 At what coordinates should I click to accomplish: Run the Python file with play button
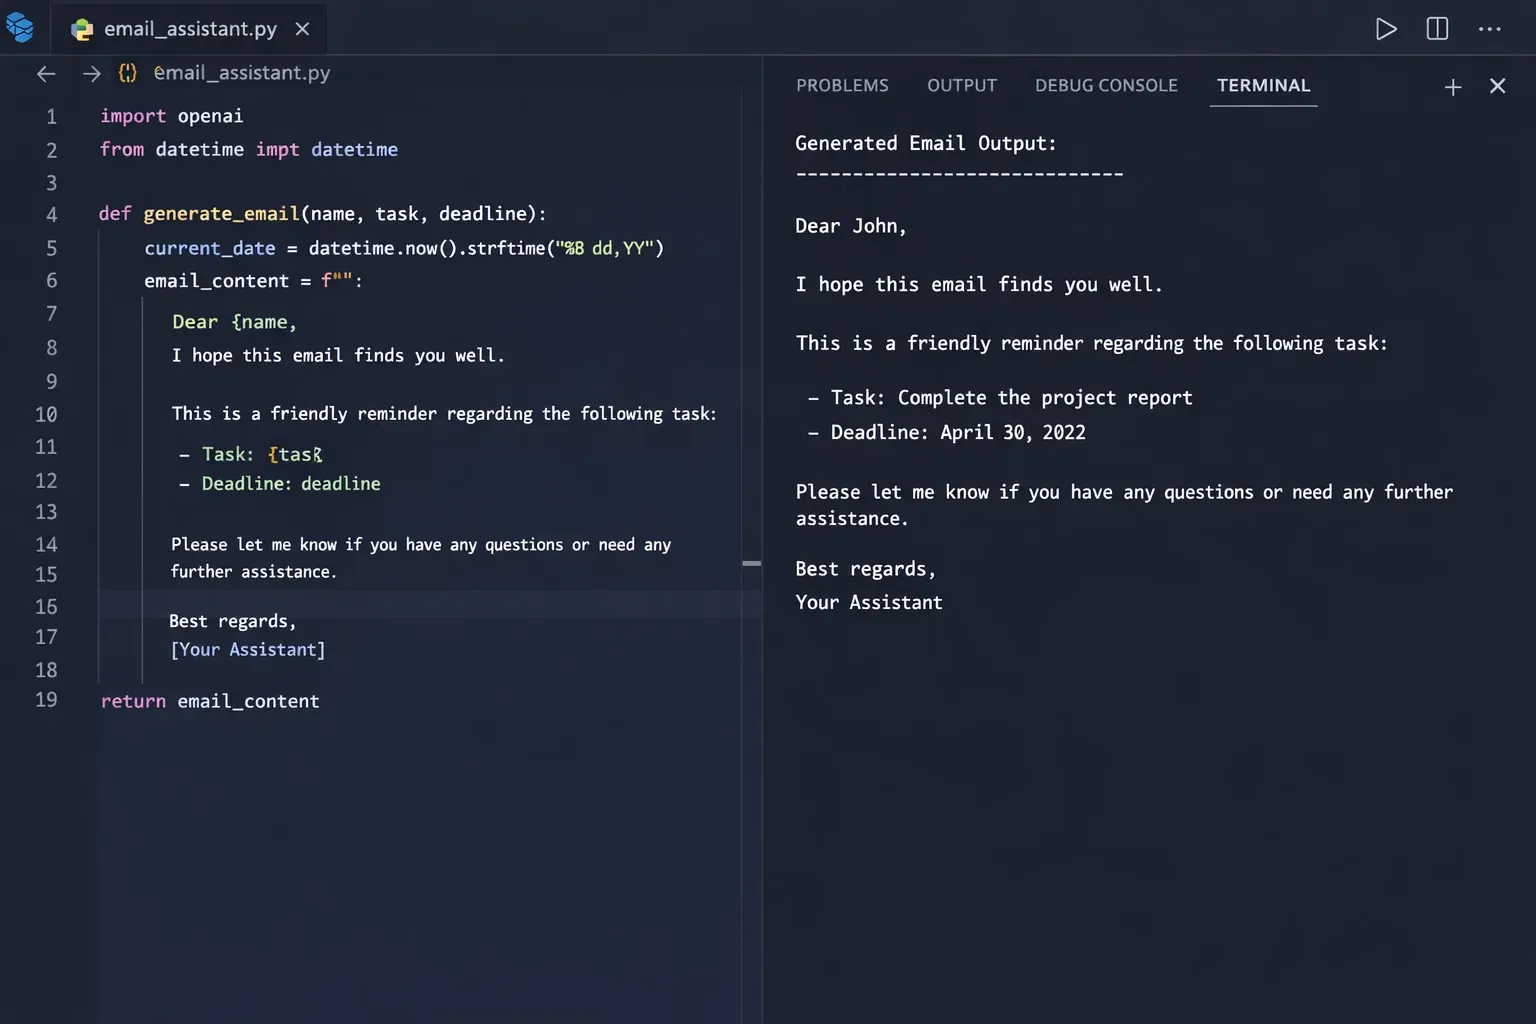pos(1386,29)
